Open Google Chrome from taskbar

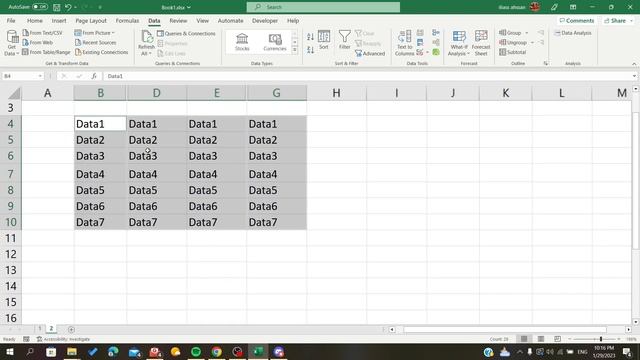(x=217, y=352)
